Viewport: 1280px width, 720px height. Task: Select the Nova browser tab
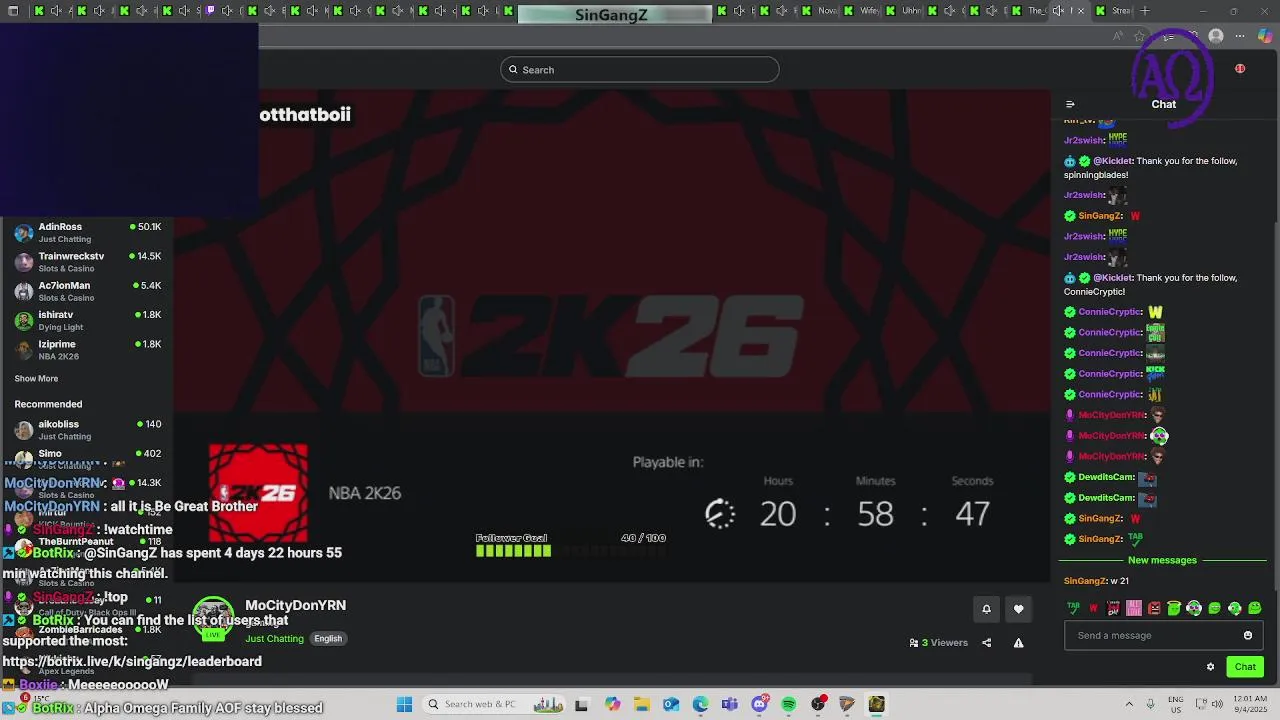pos(821,11)
